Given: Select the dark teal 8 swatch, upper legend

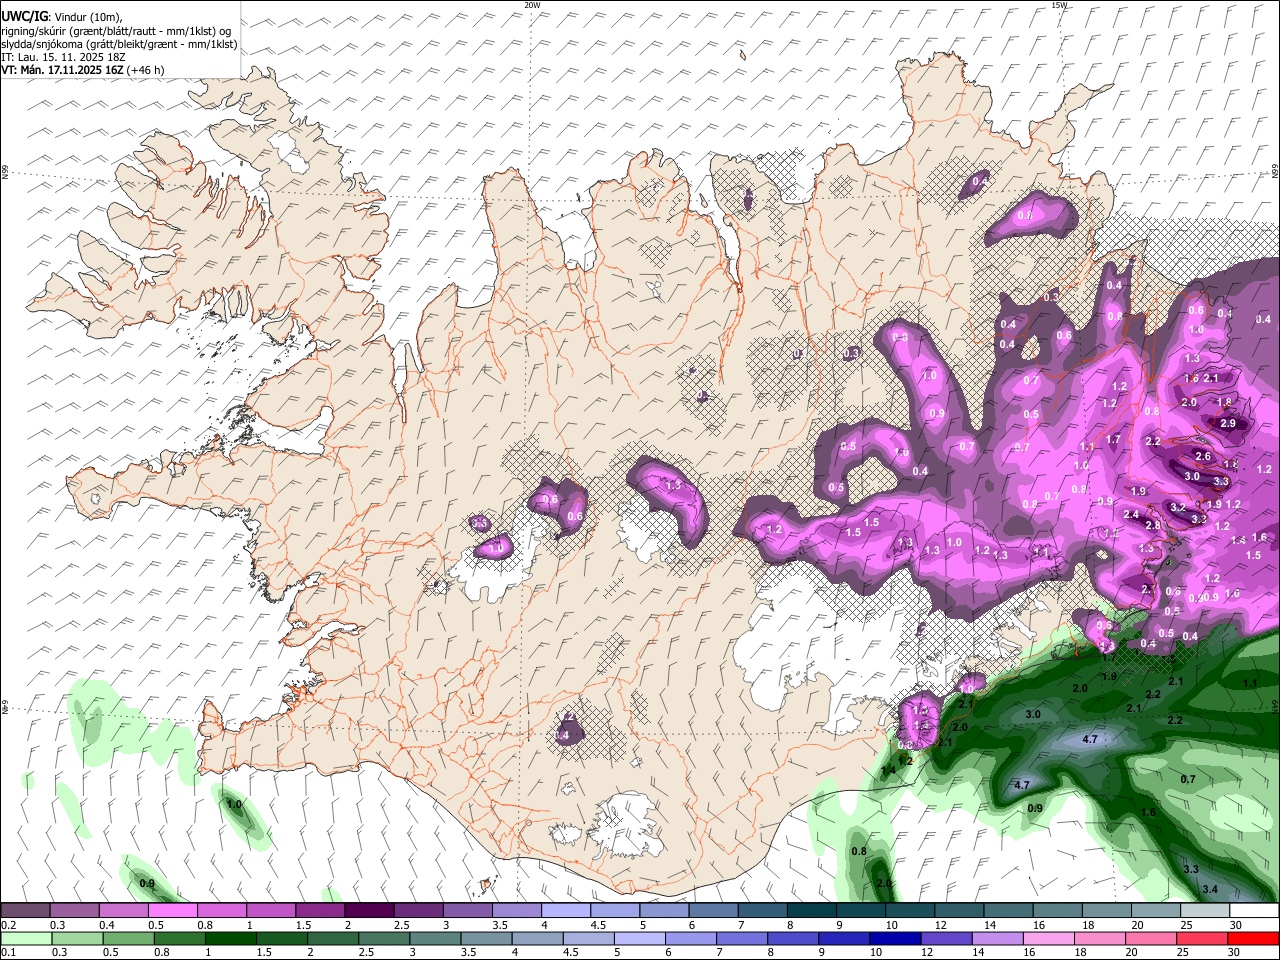Looking at the screenshot, I should [812, 911].
